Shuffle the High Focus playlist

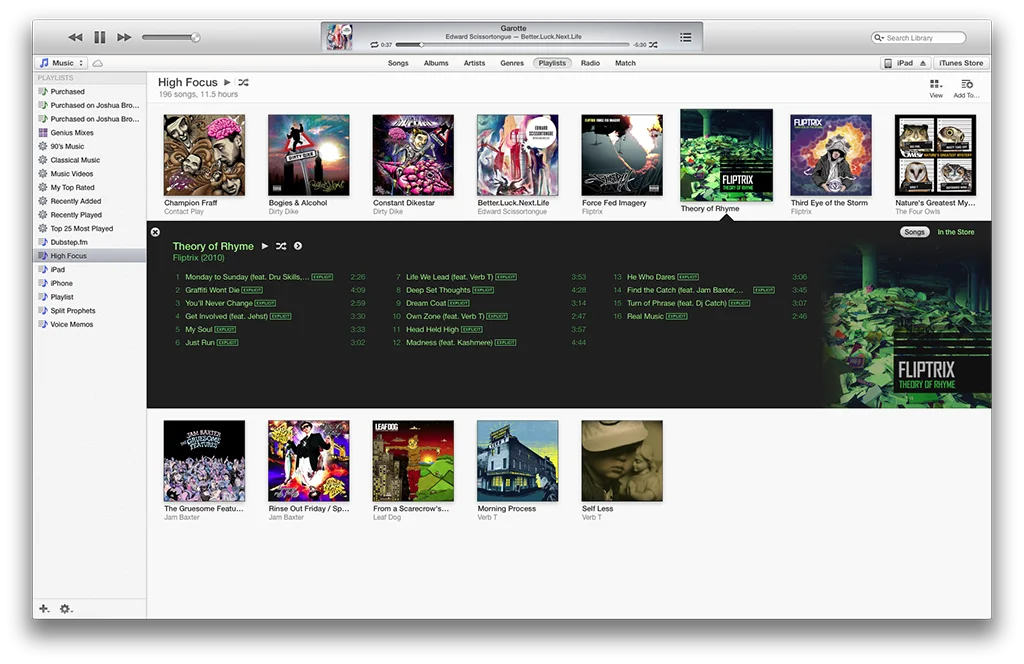[x=244, y=82]
